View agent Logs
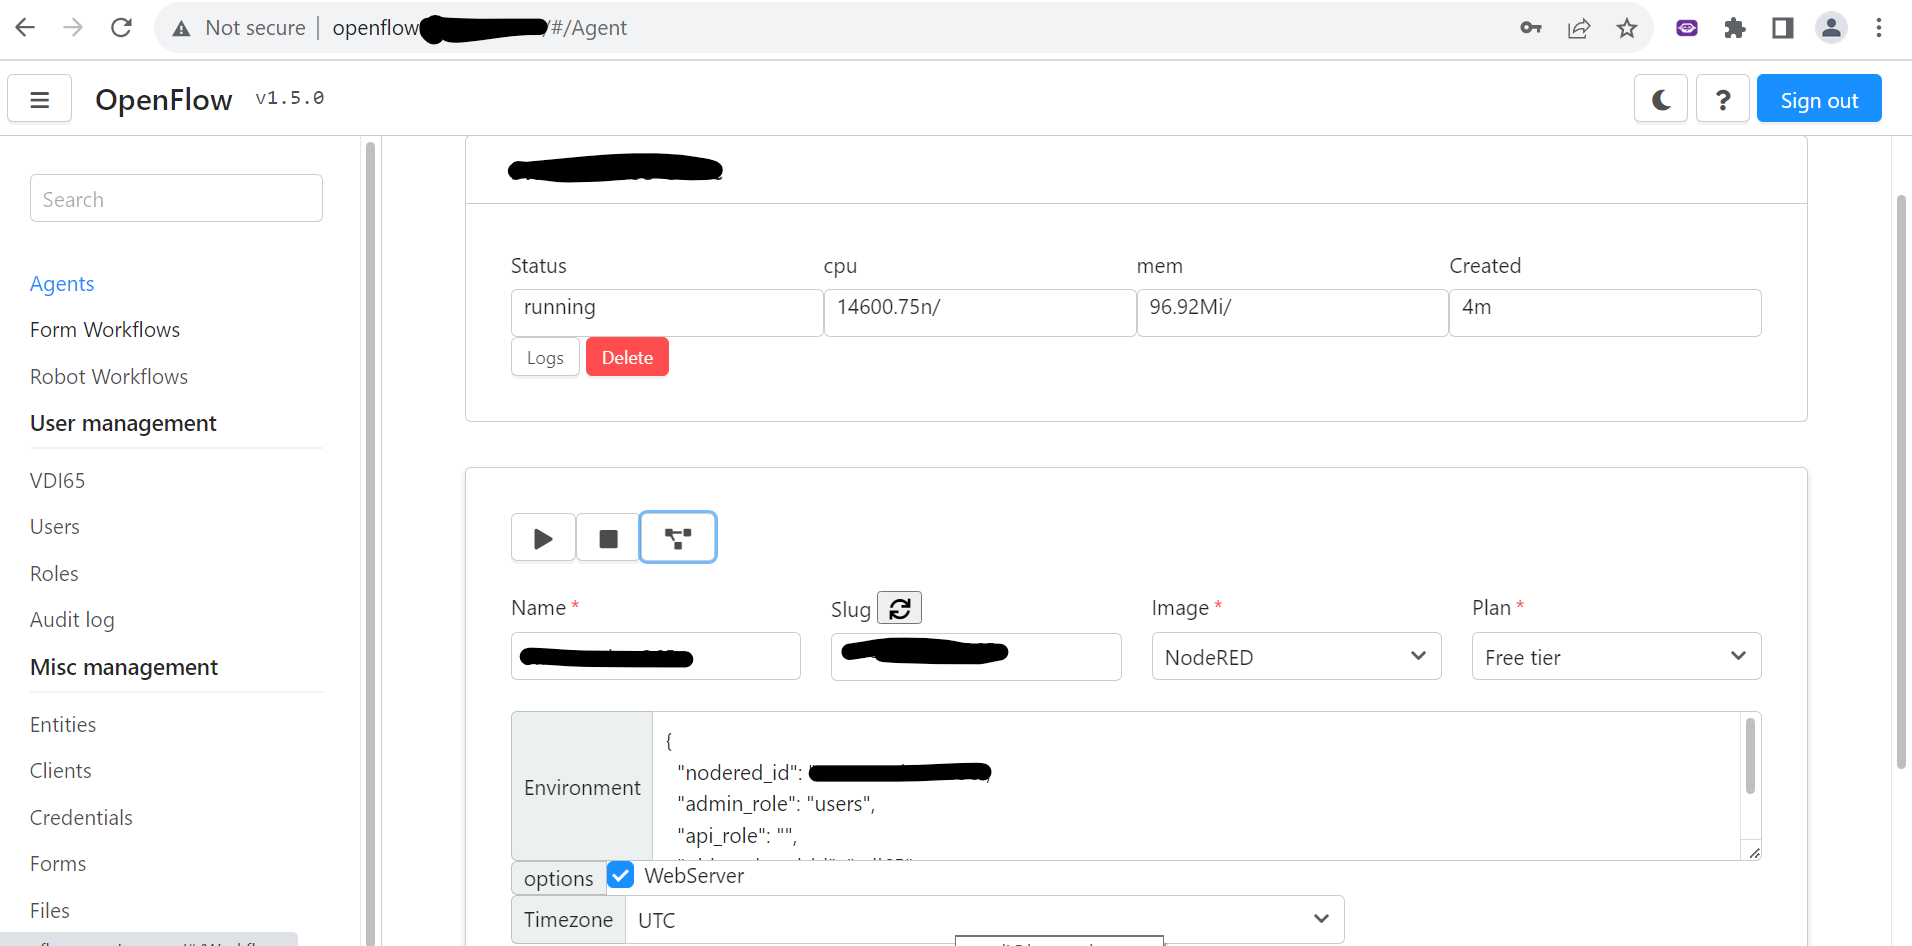Screen dimensions: 1912x946 pyautogui.click(x=545, y=357)
